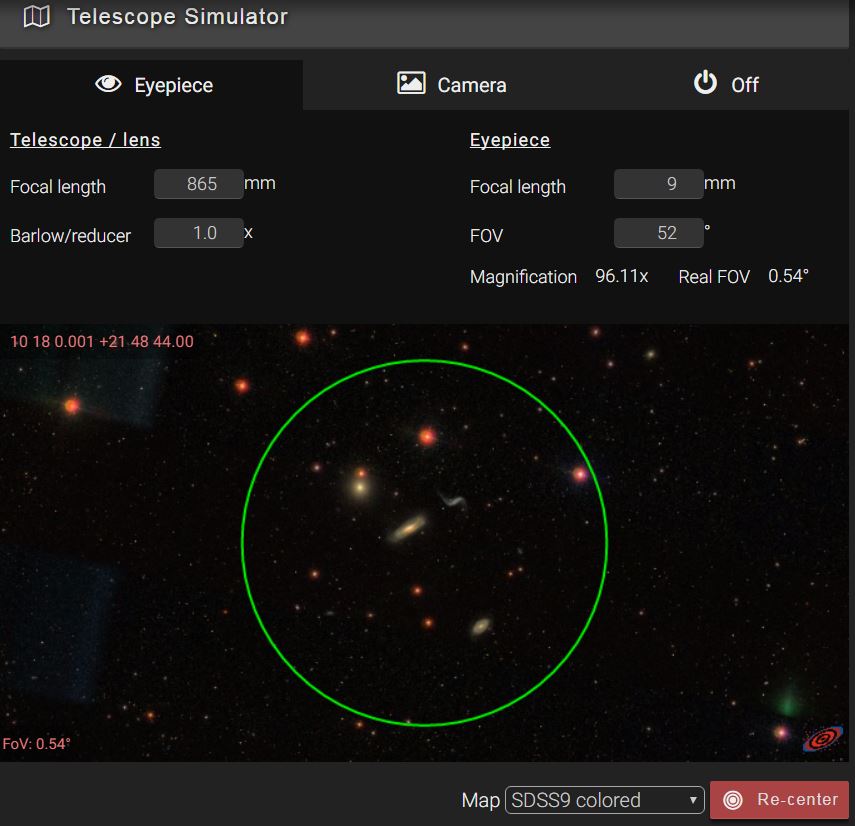Click the 'Magnification' label

523,276
